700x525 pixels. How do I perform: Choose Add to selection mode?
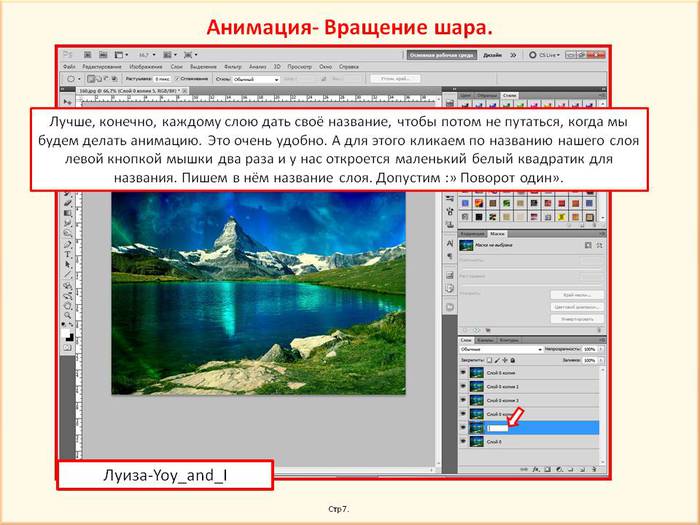coord(100,79)
